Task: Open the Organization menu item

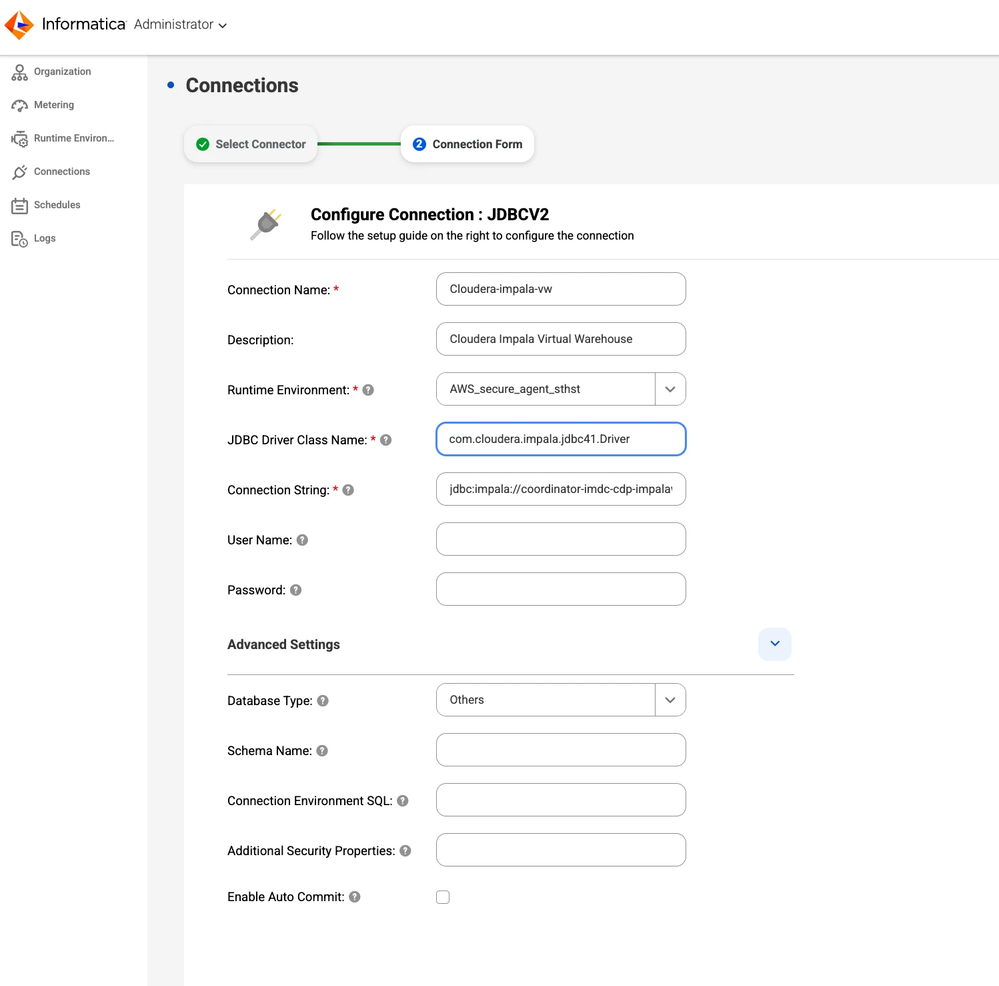Action: click(x=62, y=71)
